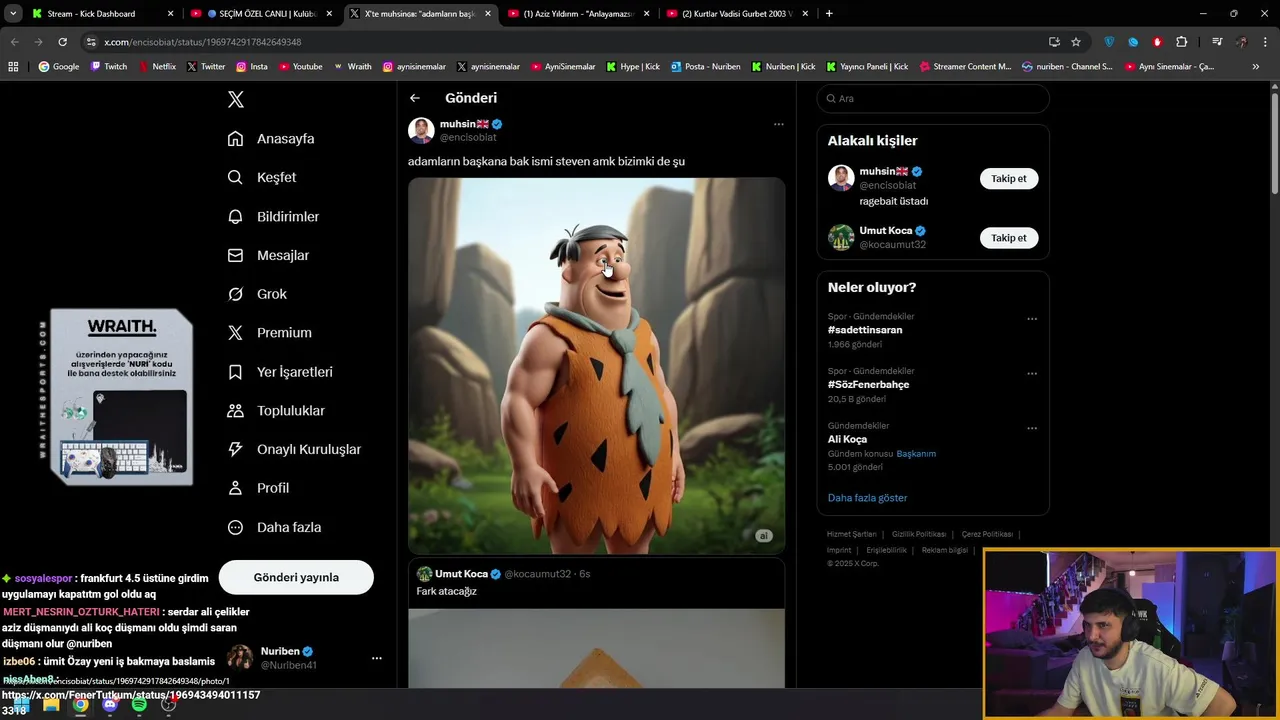The width and height of the screenshot is (1280, 720).
Task: Click the Yer İşaretleri bookmark icon
Action: [235, 372]
